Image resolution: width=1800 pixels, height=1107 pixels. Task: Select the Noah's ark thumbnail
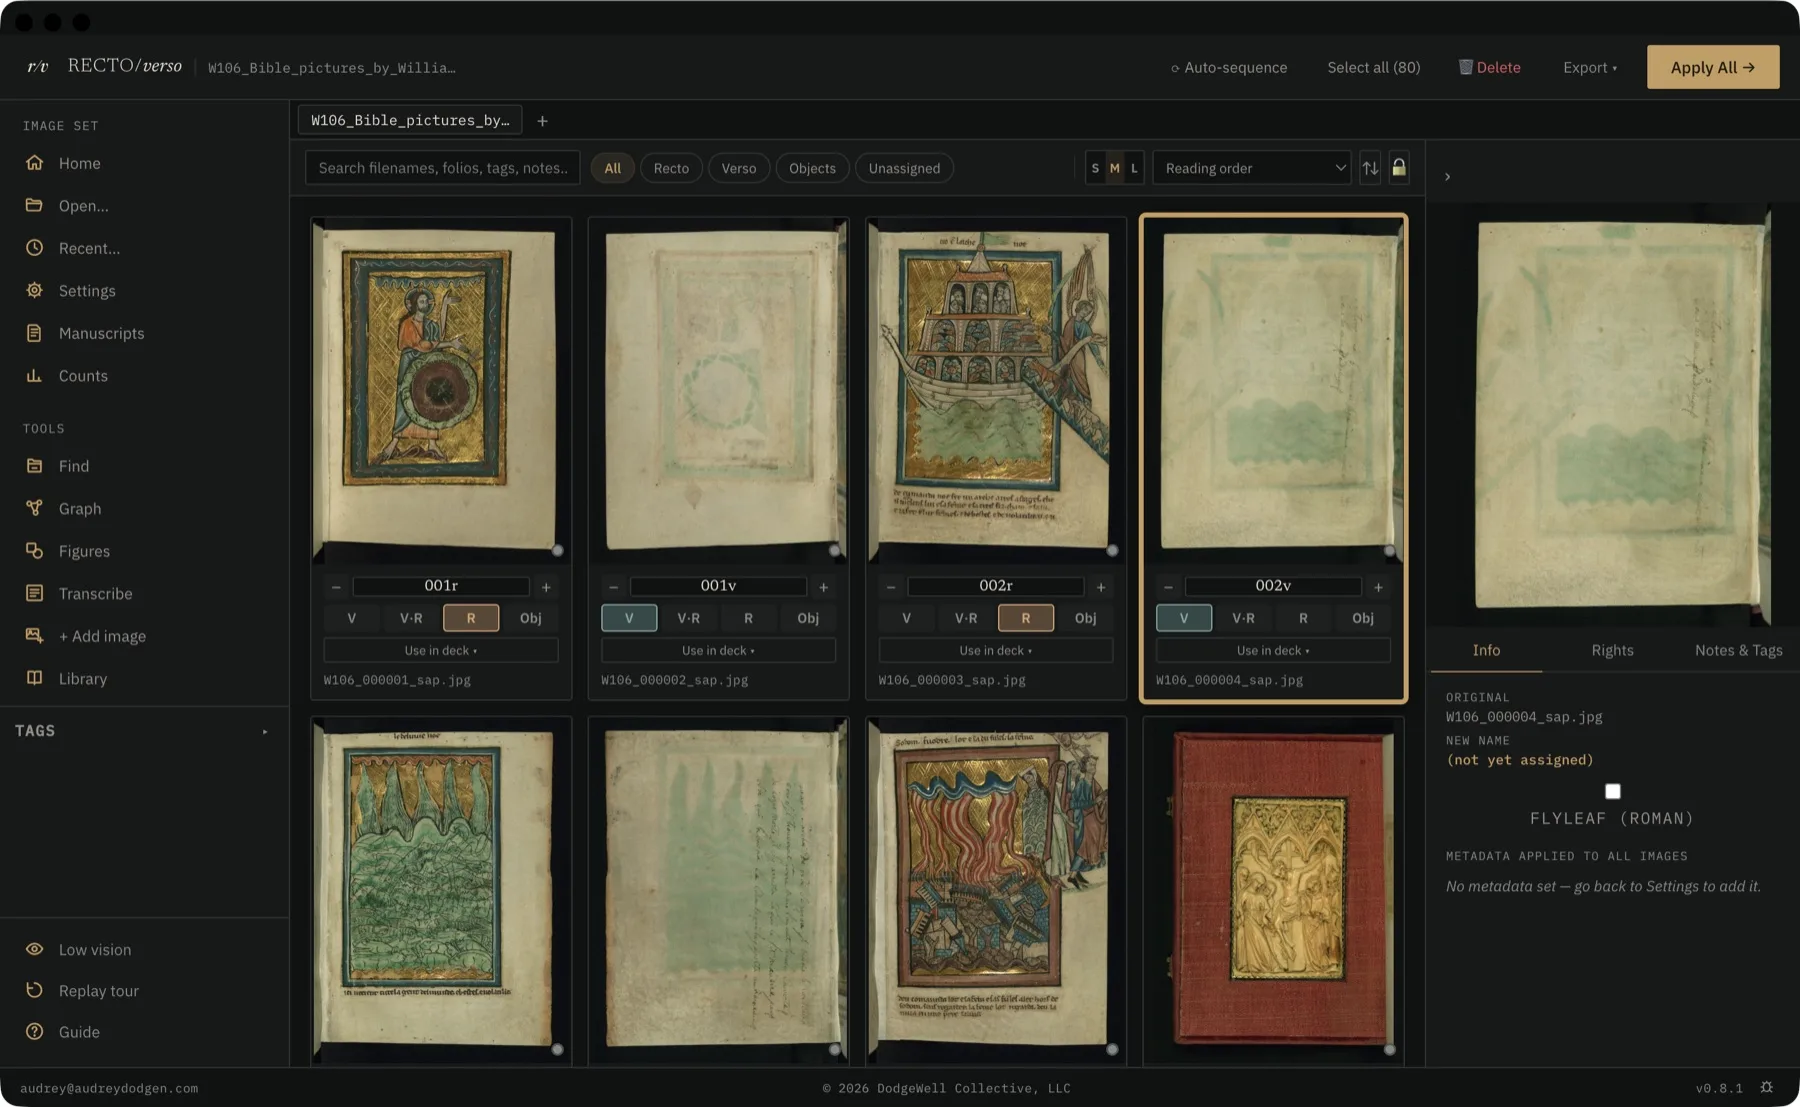coord(996,391)
